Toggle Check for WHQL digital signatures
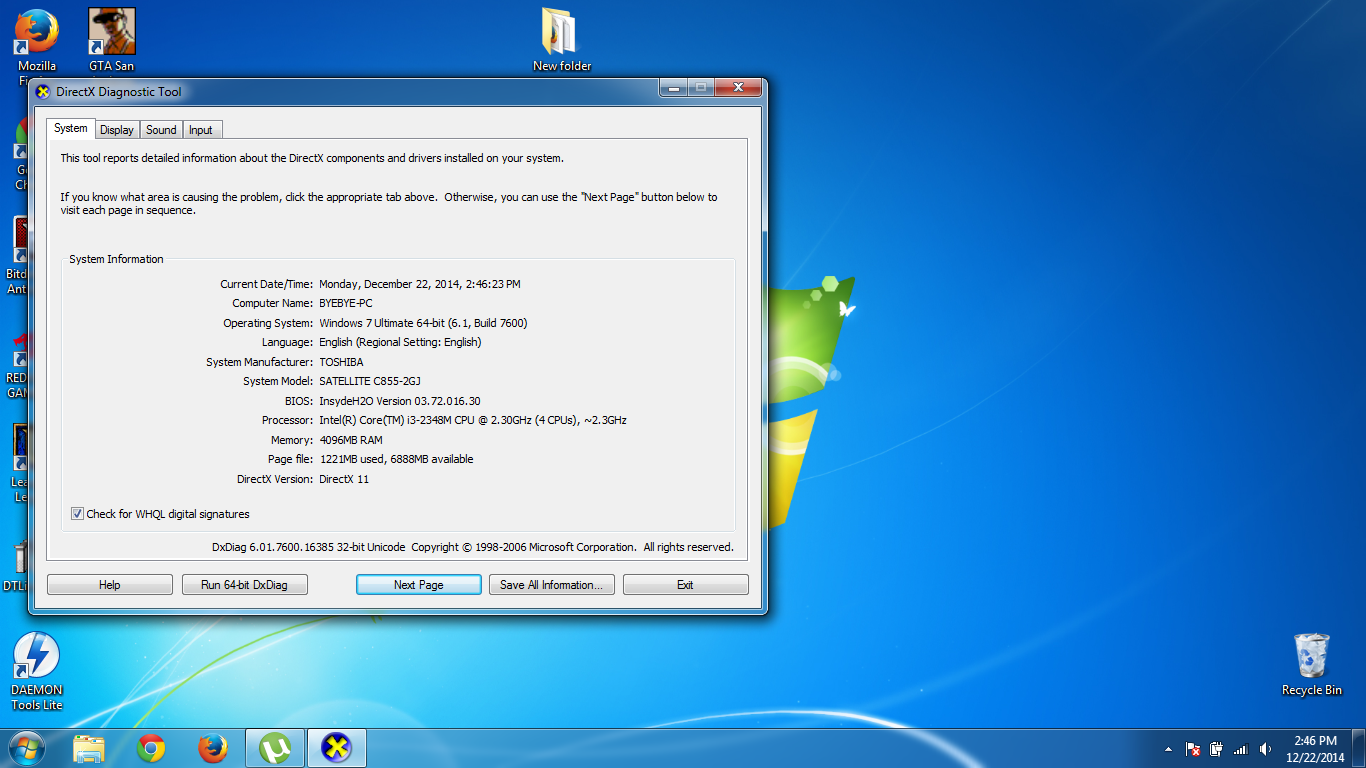This screenshot has width=1366, height=768. [78, 514]
